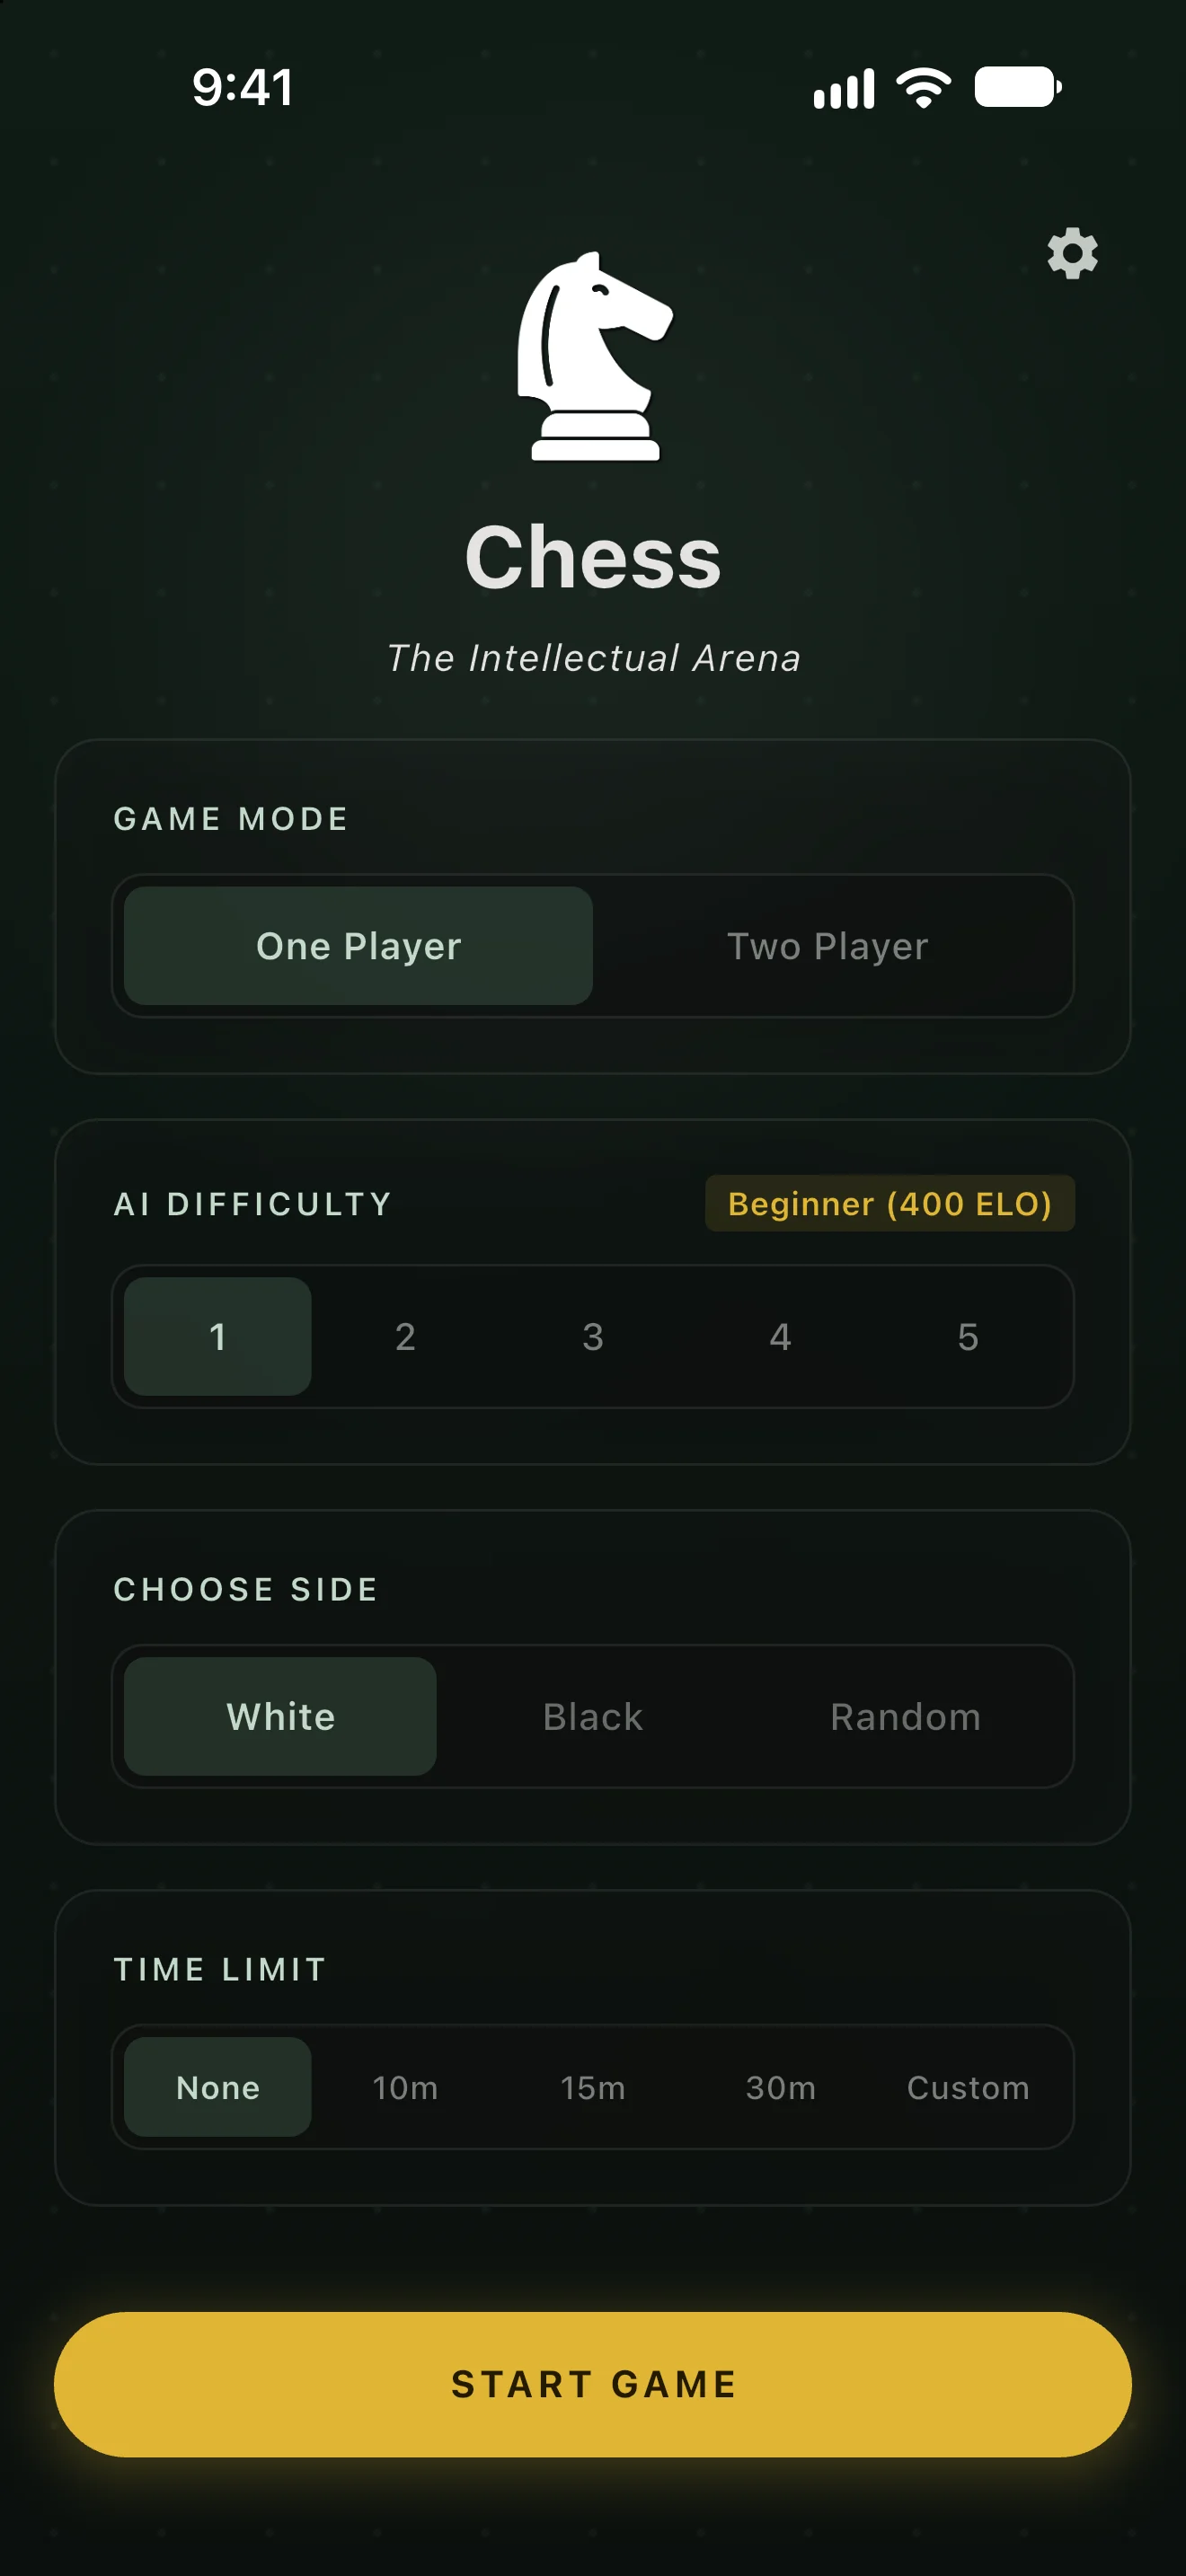The width and height of the screenshot is (1186, 2576).
Task: Tap the battery indicator icon
Action: pos(1018,87)
